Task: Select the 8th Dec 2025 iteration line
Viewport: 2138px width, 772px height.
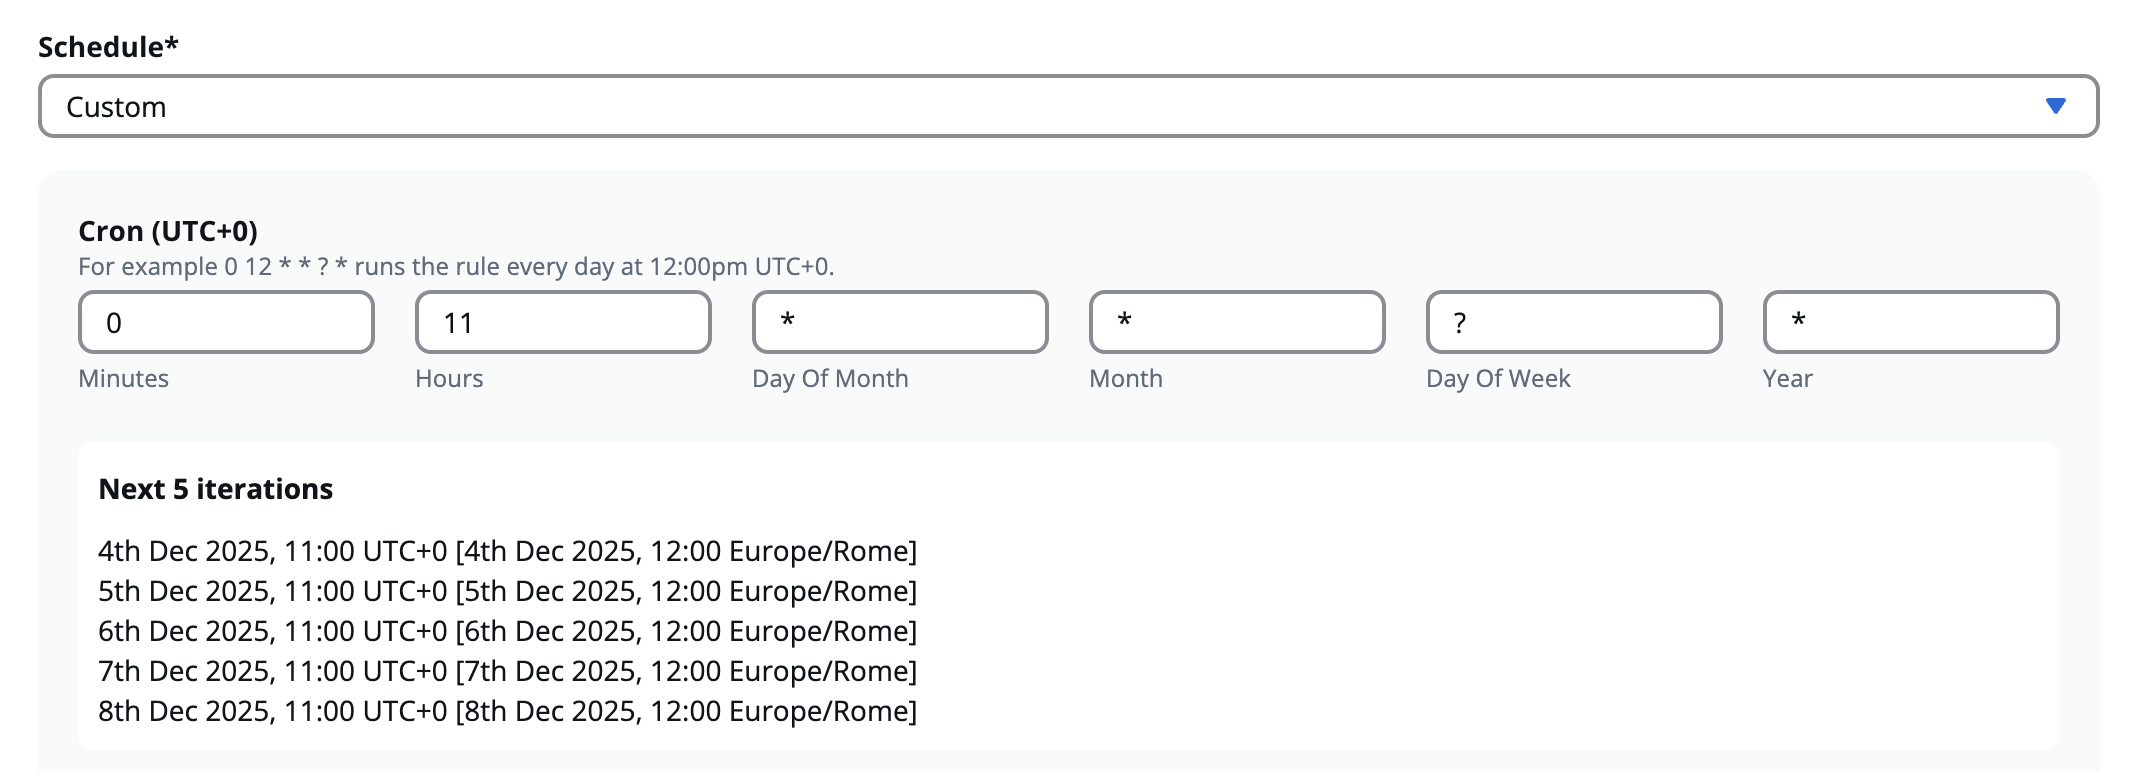Action: pos(507,711)
